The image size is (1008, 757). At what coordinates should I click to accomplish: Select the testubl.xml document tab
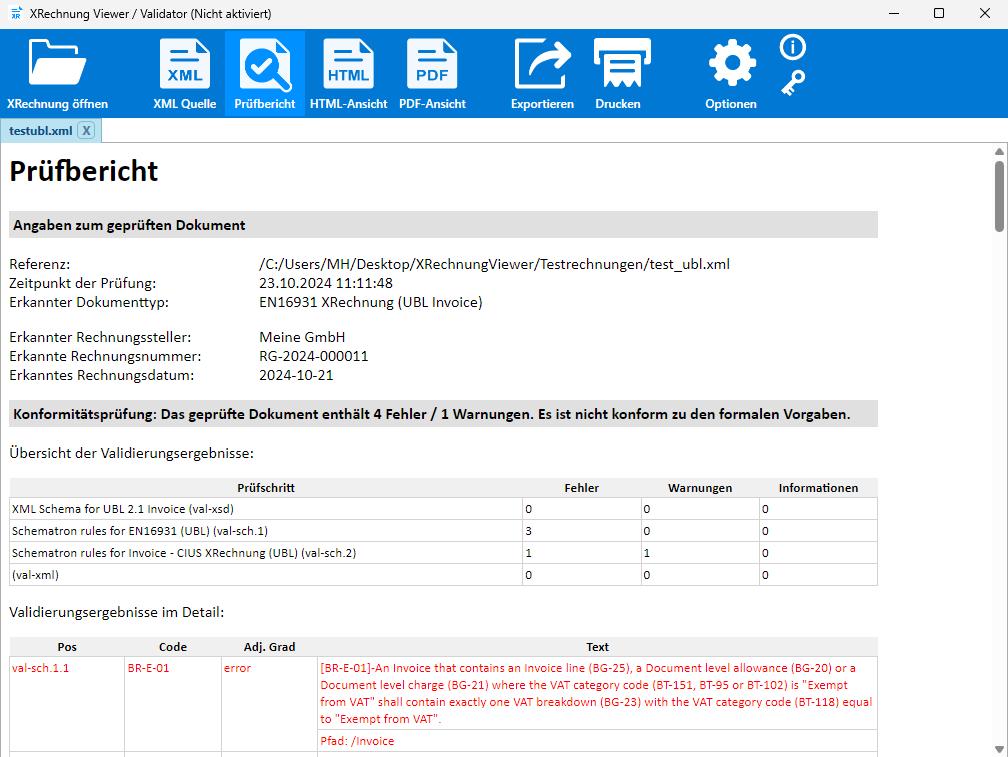[40, 131]
